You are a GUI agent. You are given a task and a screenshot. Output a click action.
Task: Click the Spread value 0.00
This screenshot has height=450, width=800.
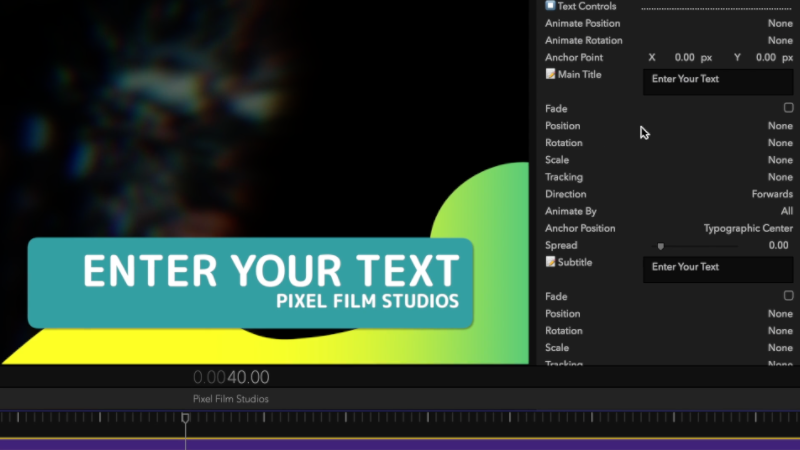(779, 245)
